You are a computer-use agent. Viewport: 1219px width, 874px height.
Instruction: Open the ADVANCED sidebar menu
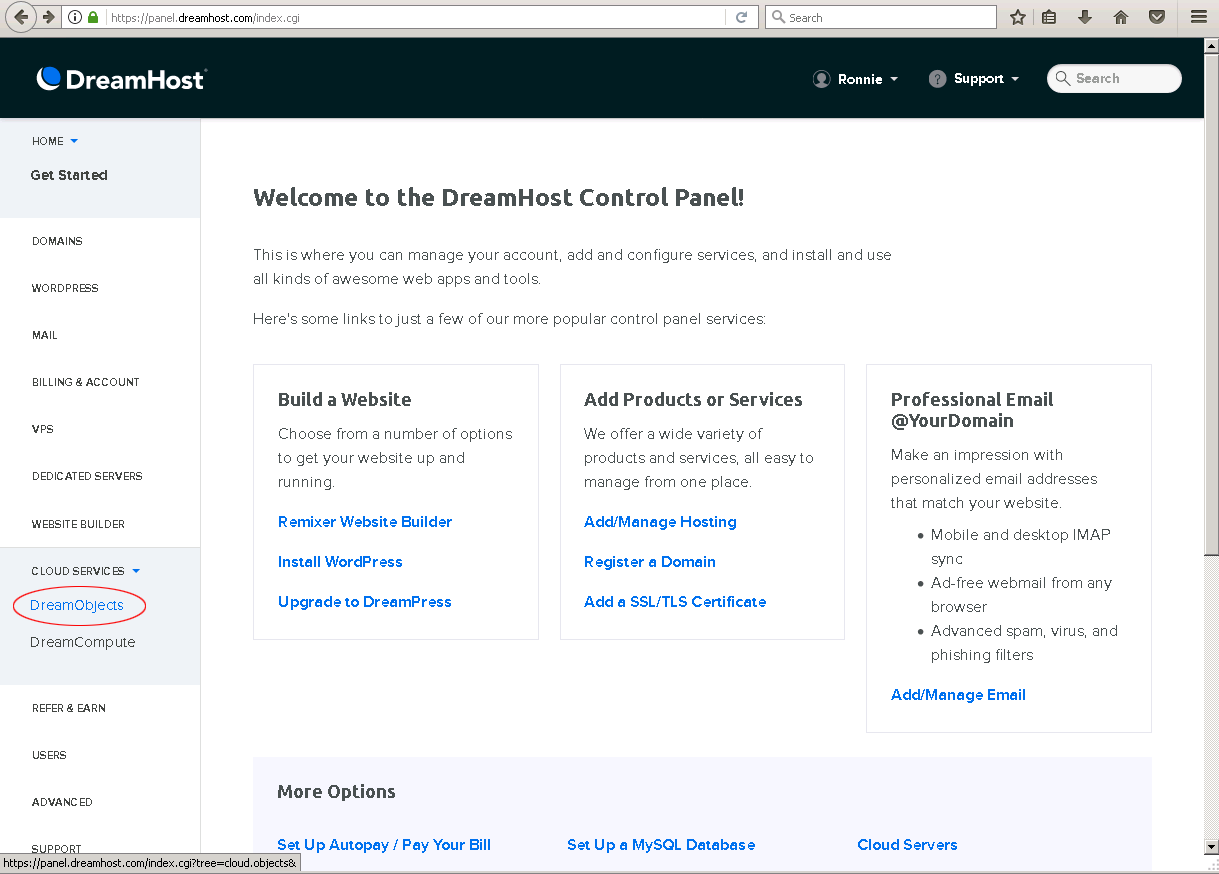(x=62, y=802)
